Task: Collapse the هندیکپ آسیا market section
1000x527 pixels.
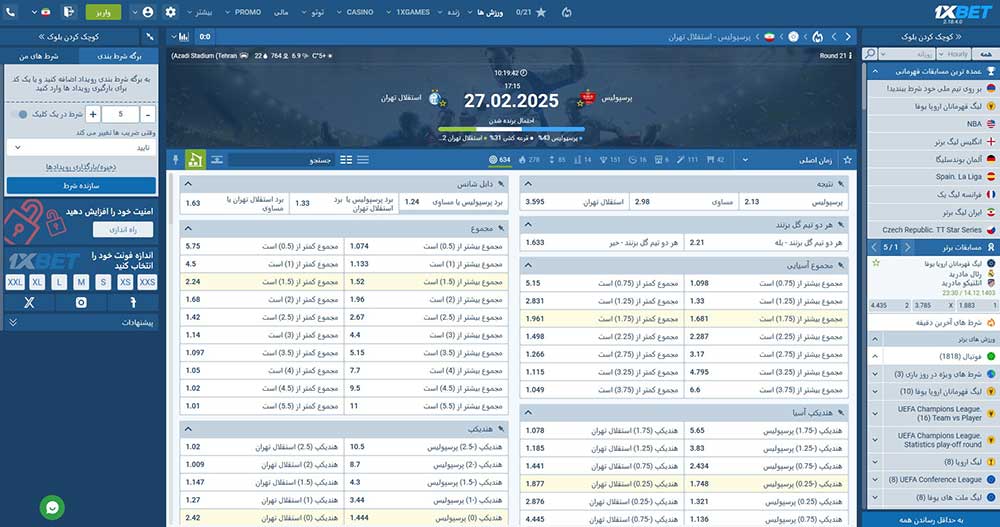Action: click(x=528, y=413)
